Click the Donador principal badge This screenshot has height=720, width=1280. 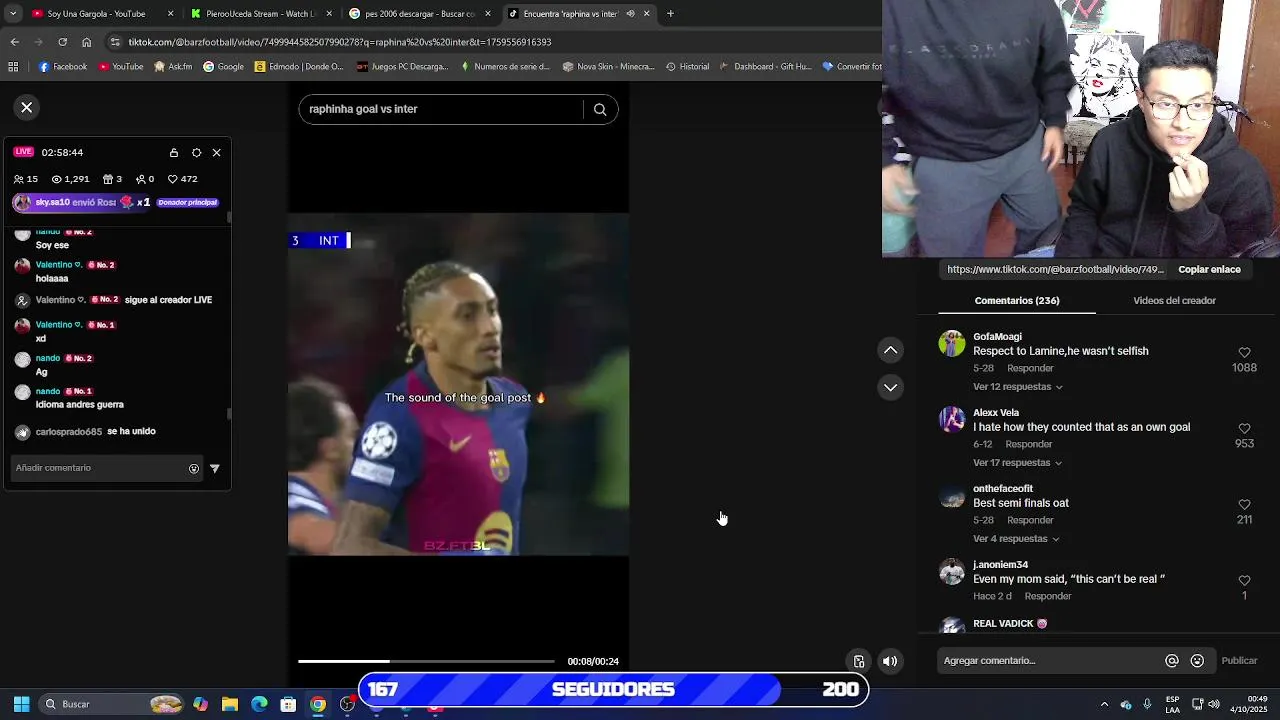[x=187, y=202]
